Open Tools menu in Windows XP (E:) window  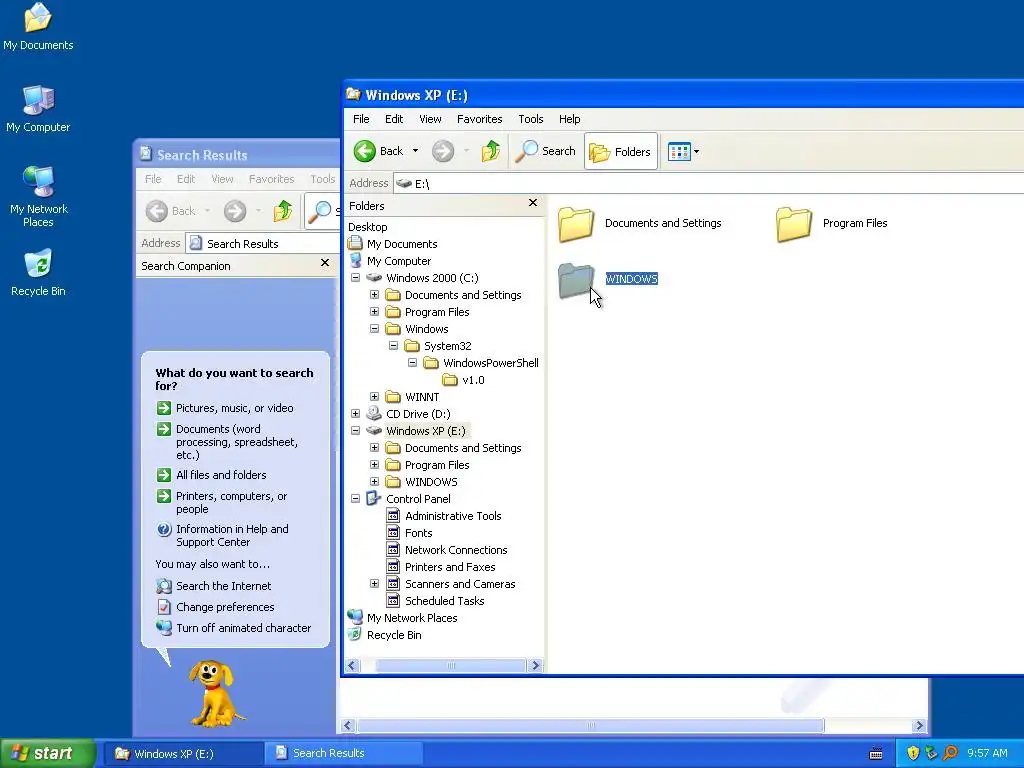point(531,119)
